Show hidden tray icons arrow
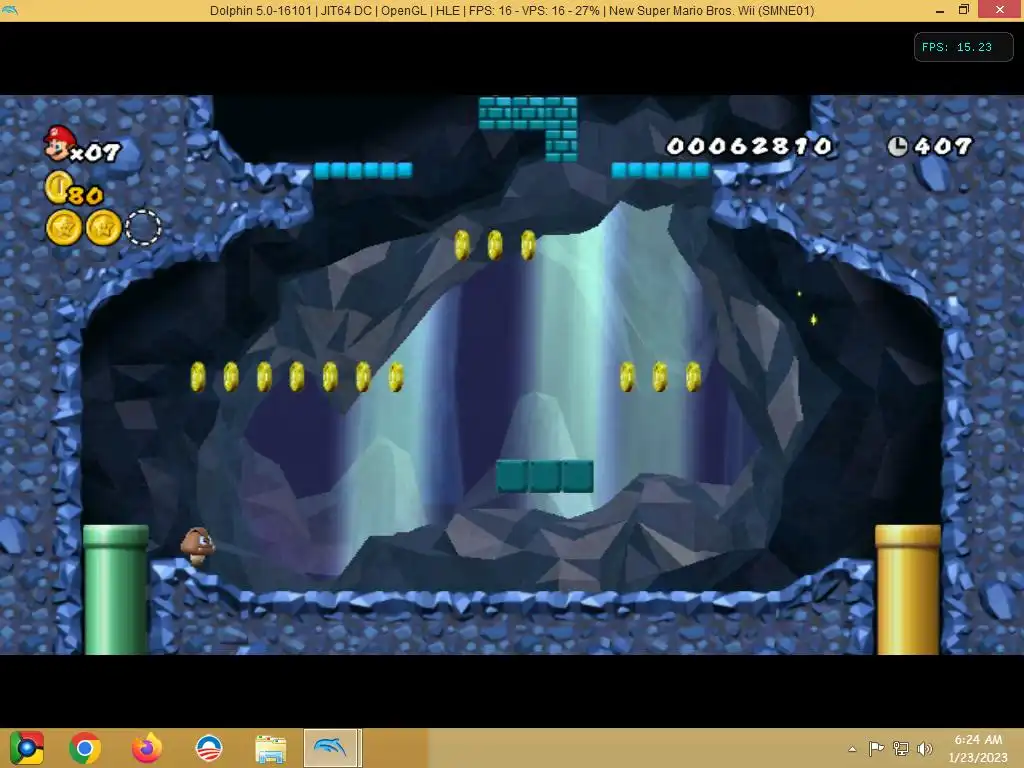 [x=852, y=749]
